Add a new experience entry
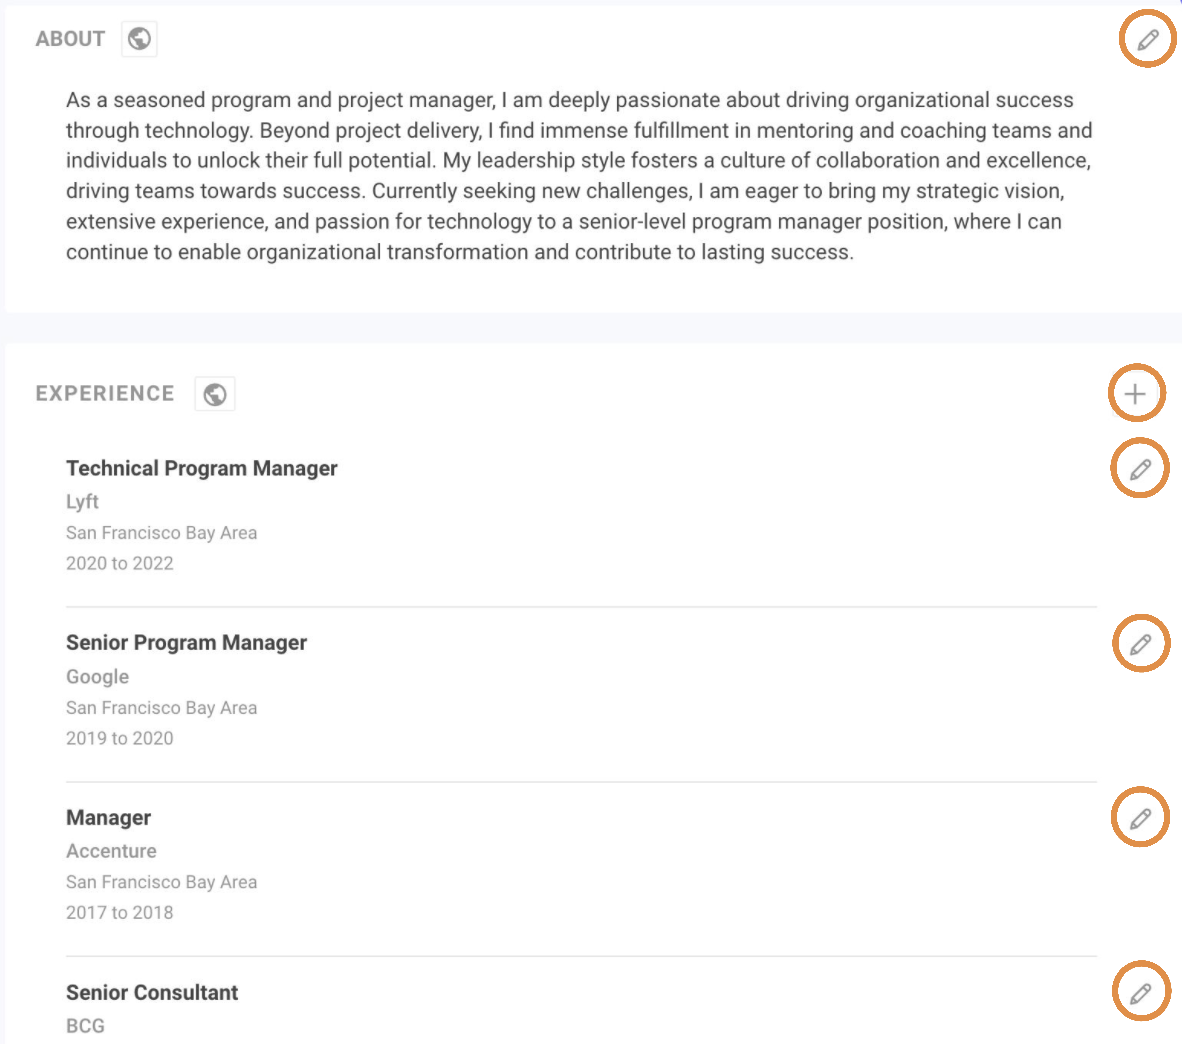 1135,394
